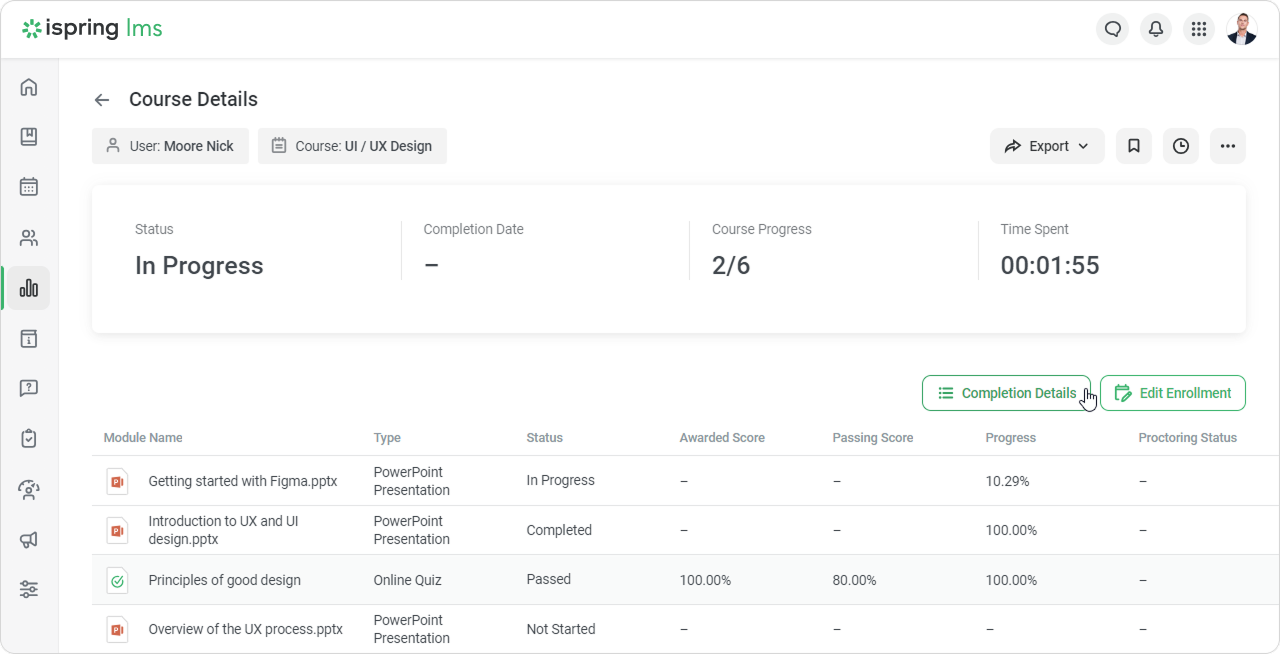Screen dimensions: 1280x654
Task: Open the three-dots more options menu
Action: (1228, 146)
